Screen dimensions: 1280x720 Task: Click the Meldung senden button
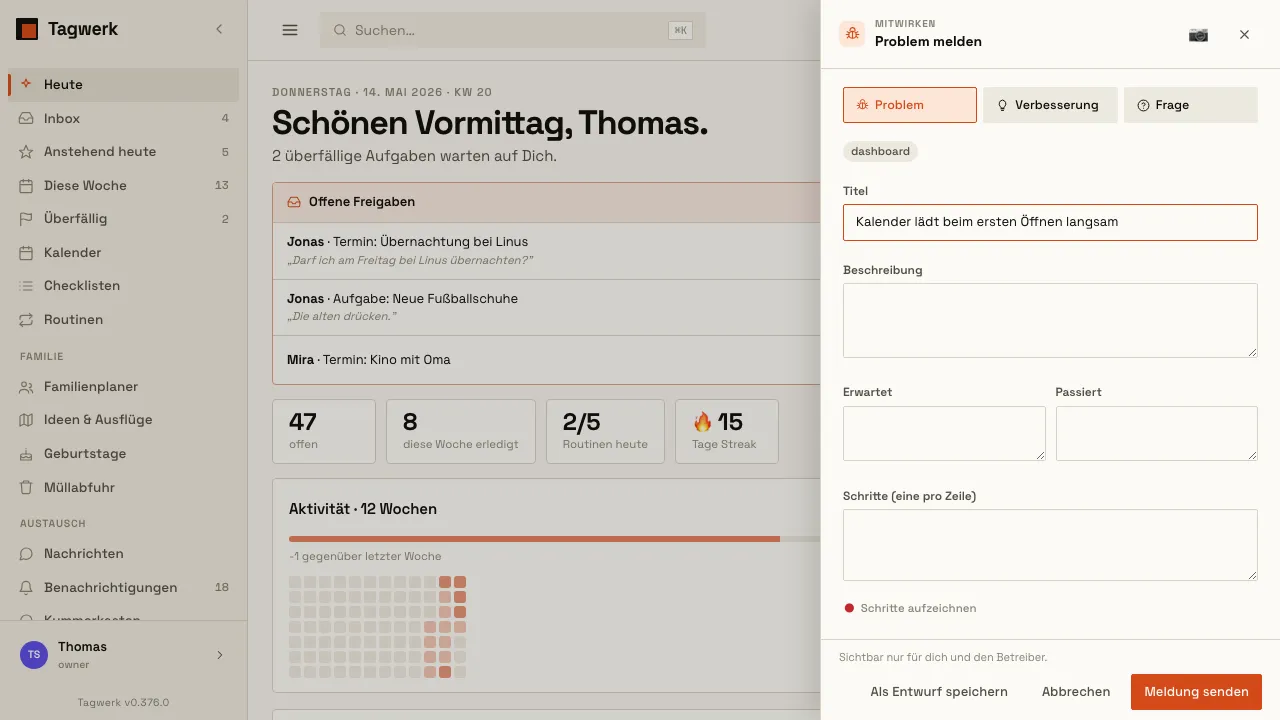(x=1196, y=692)
